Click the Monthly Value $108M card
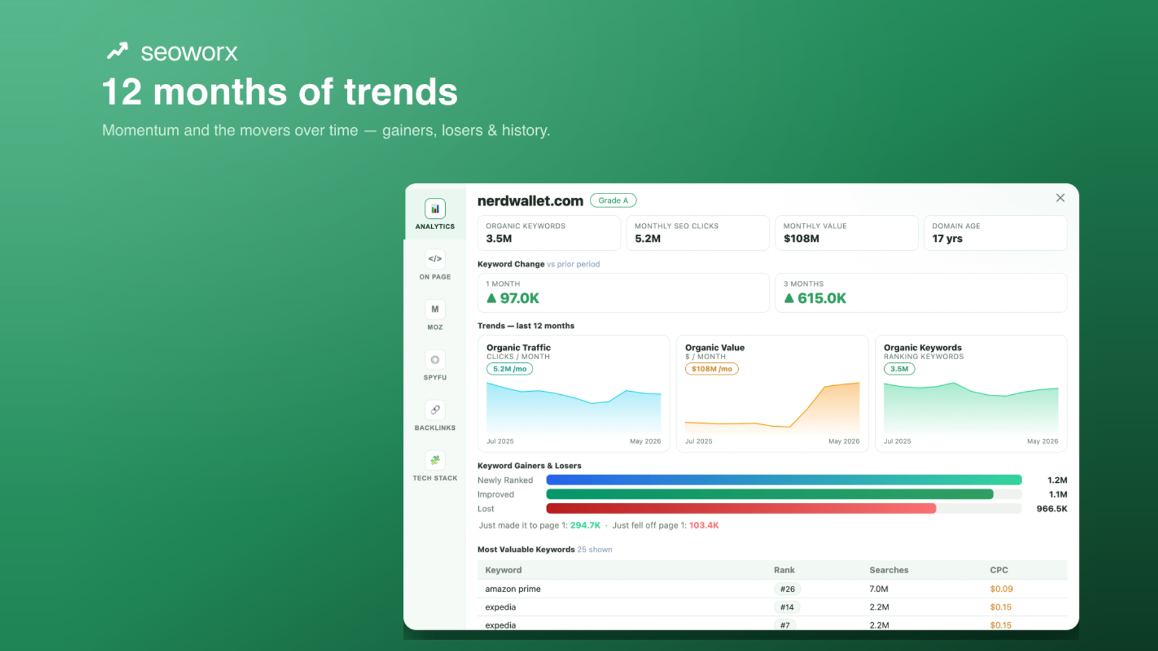1158x651 pixels. (x=846, y=233)
